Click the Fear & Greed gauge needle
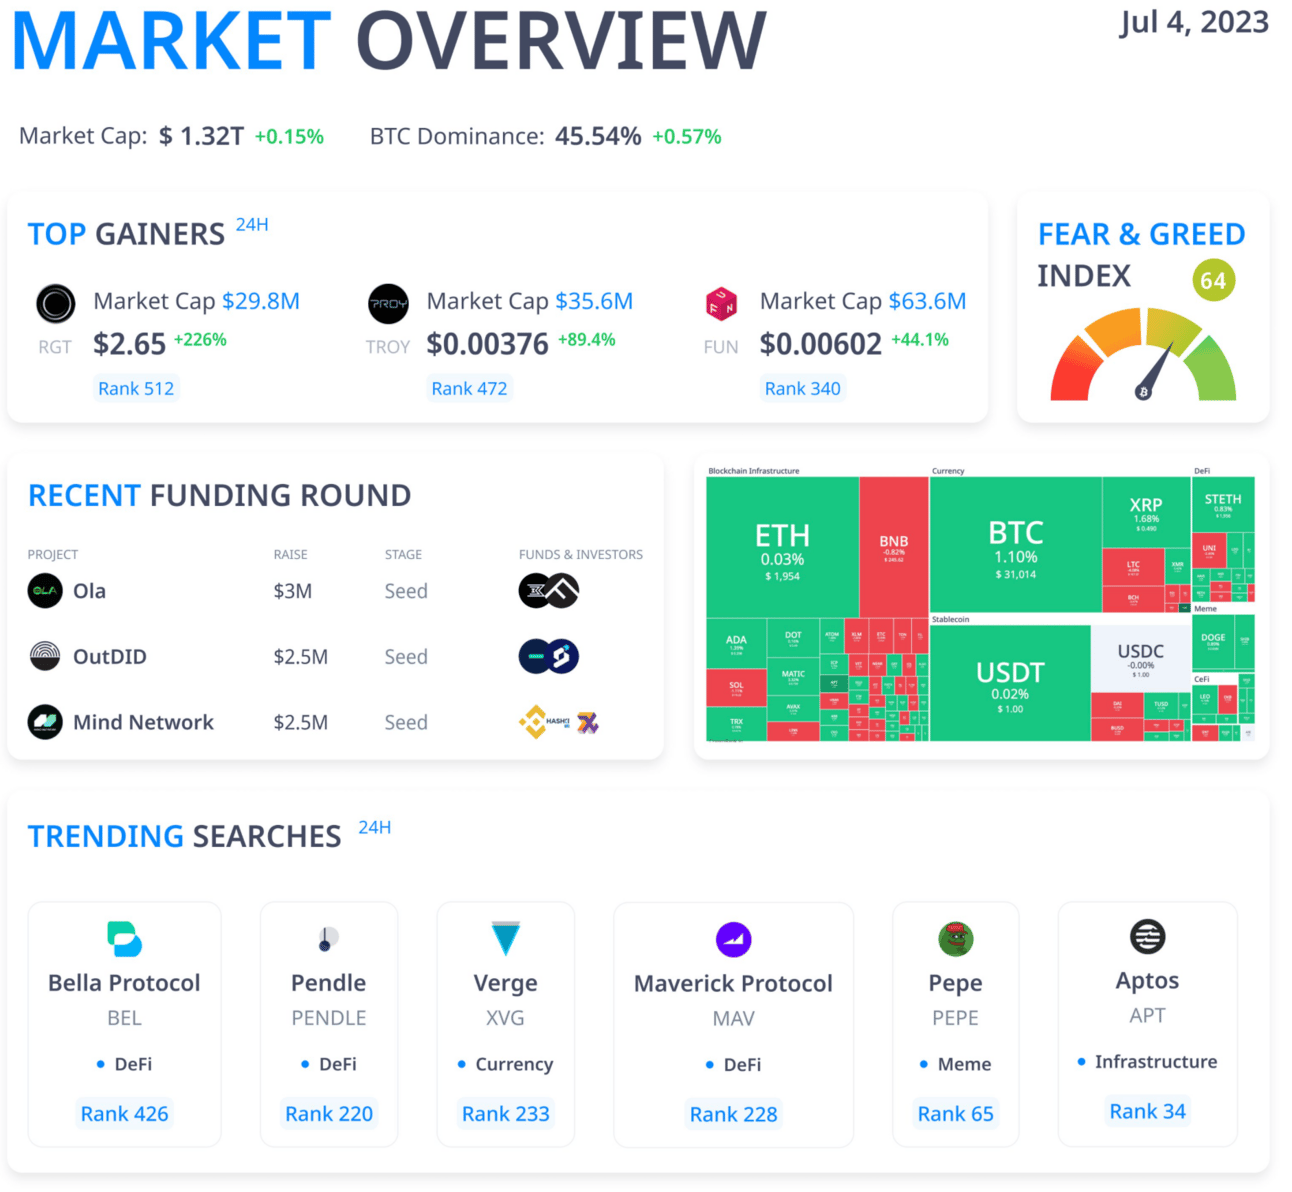This screenshot has height=1192, width=1292. click(x=1156, y=372)
